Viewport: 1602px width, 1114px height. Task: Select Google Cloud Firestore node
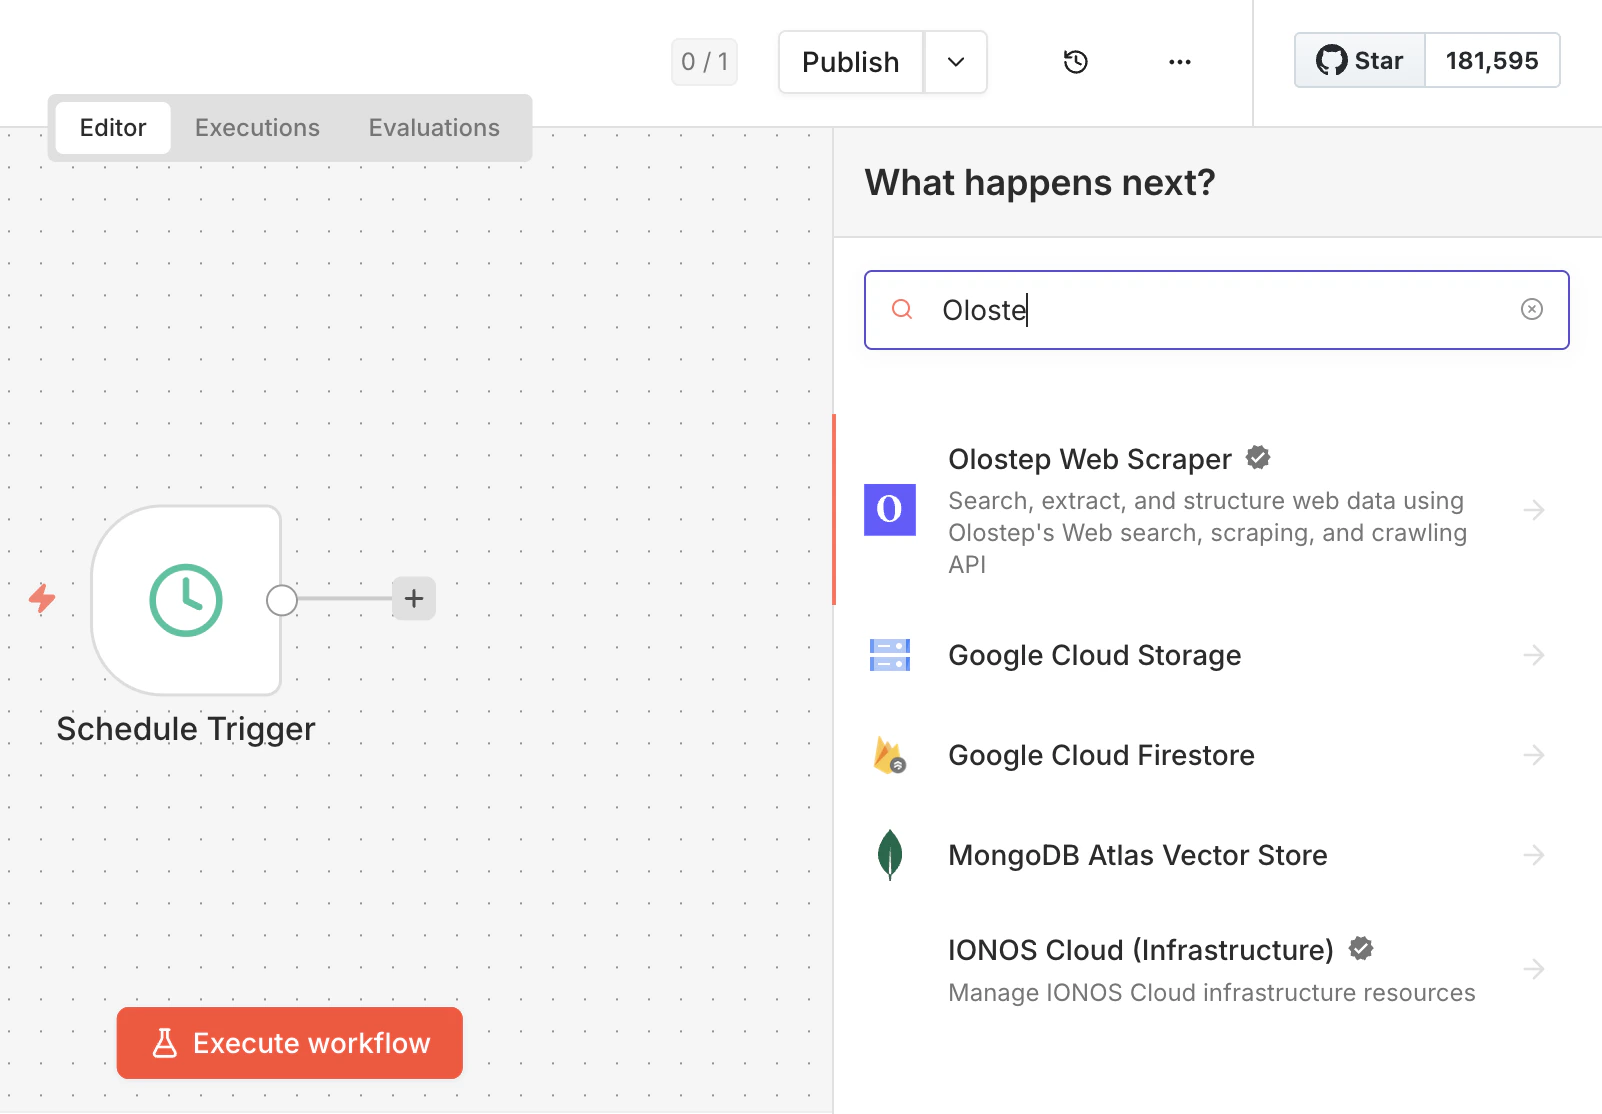(1218, 755)
